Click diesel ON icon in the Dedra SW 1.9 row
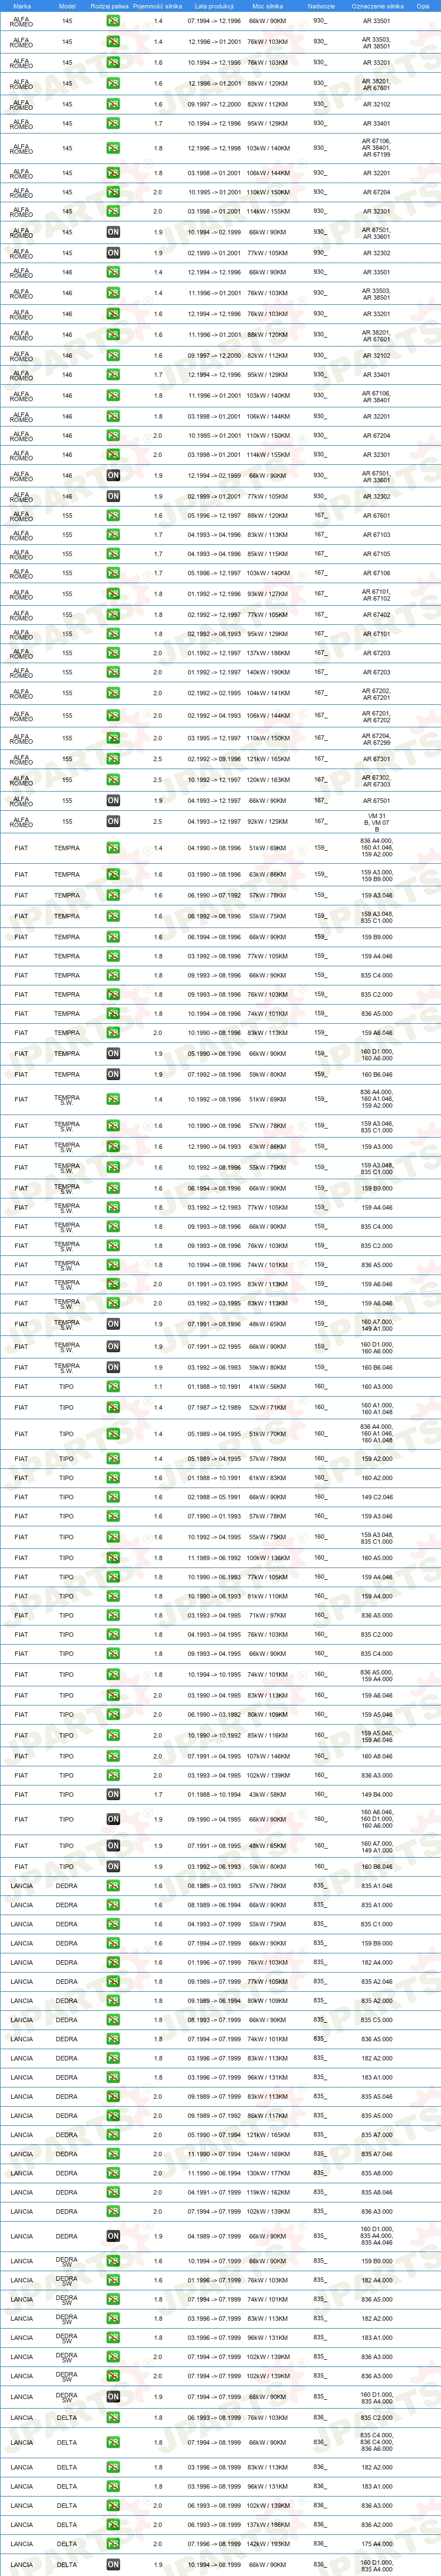This screenshot has height=2576, width=441. click(x=113, y=2397)
